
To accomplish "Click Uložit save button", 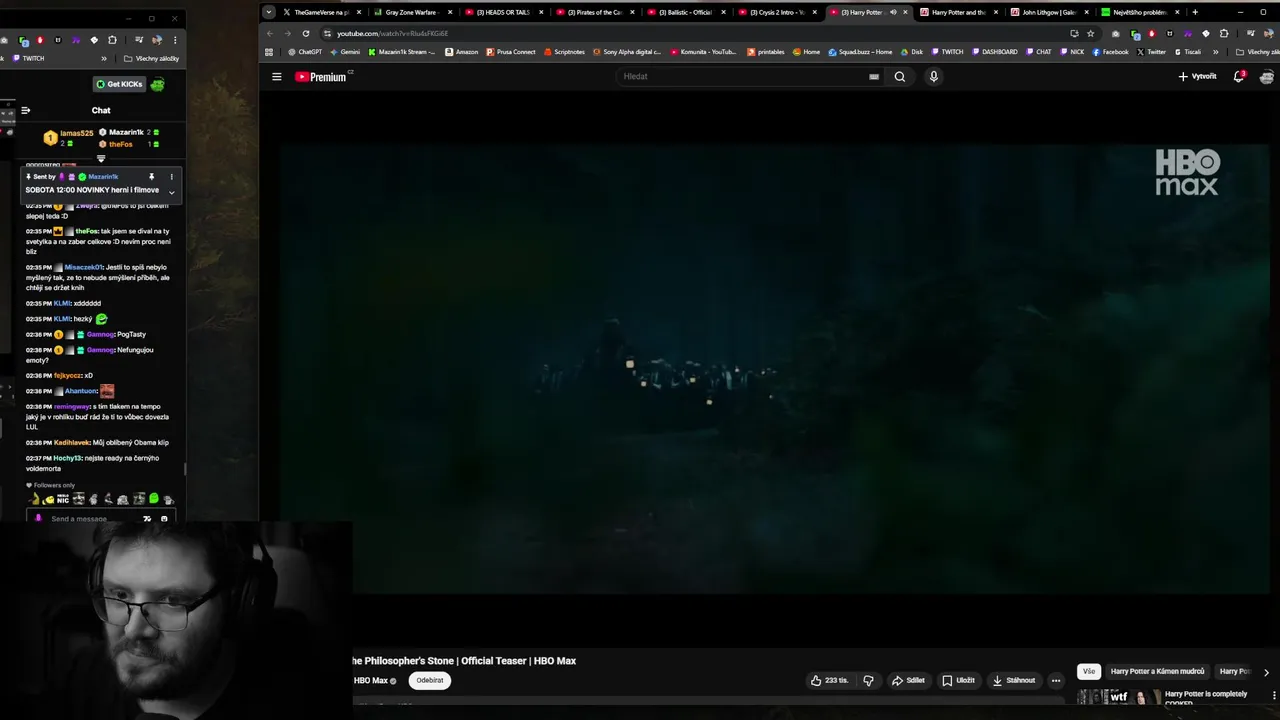I will 958,680.
